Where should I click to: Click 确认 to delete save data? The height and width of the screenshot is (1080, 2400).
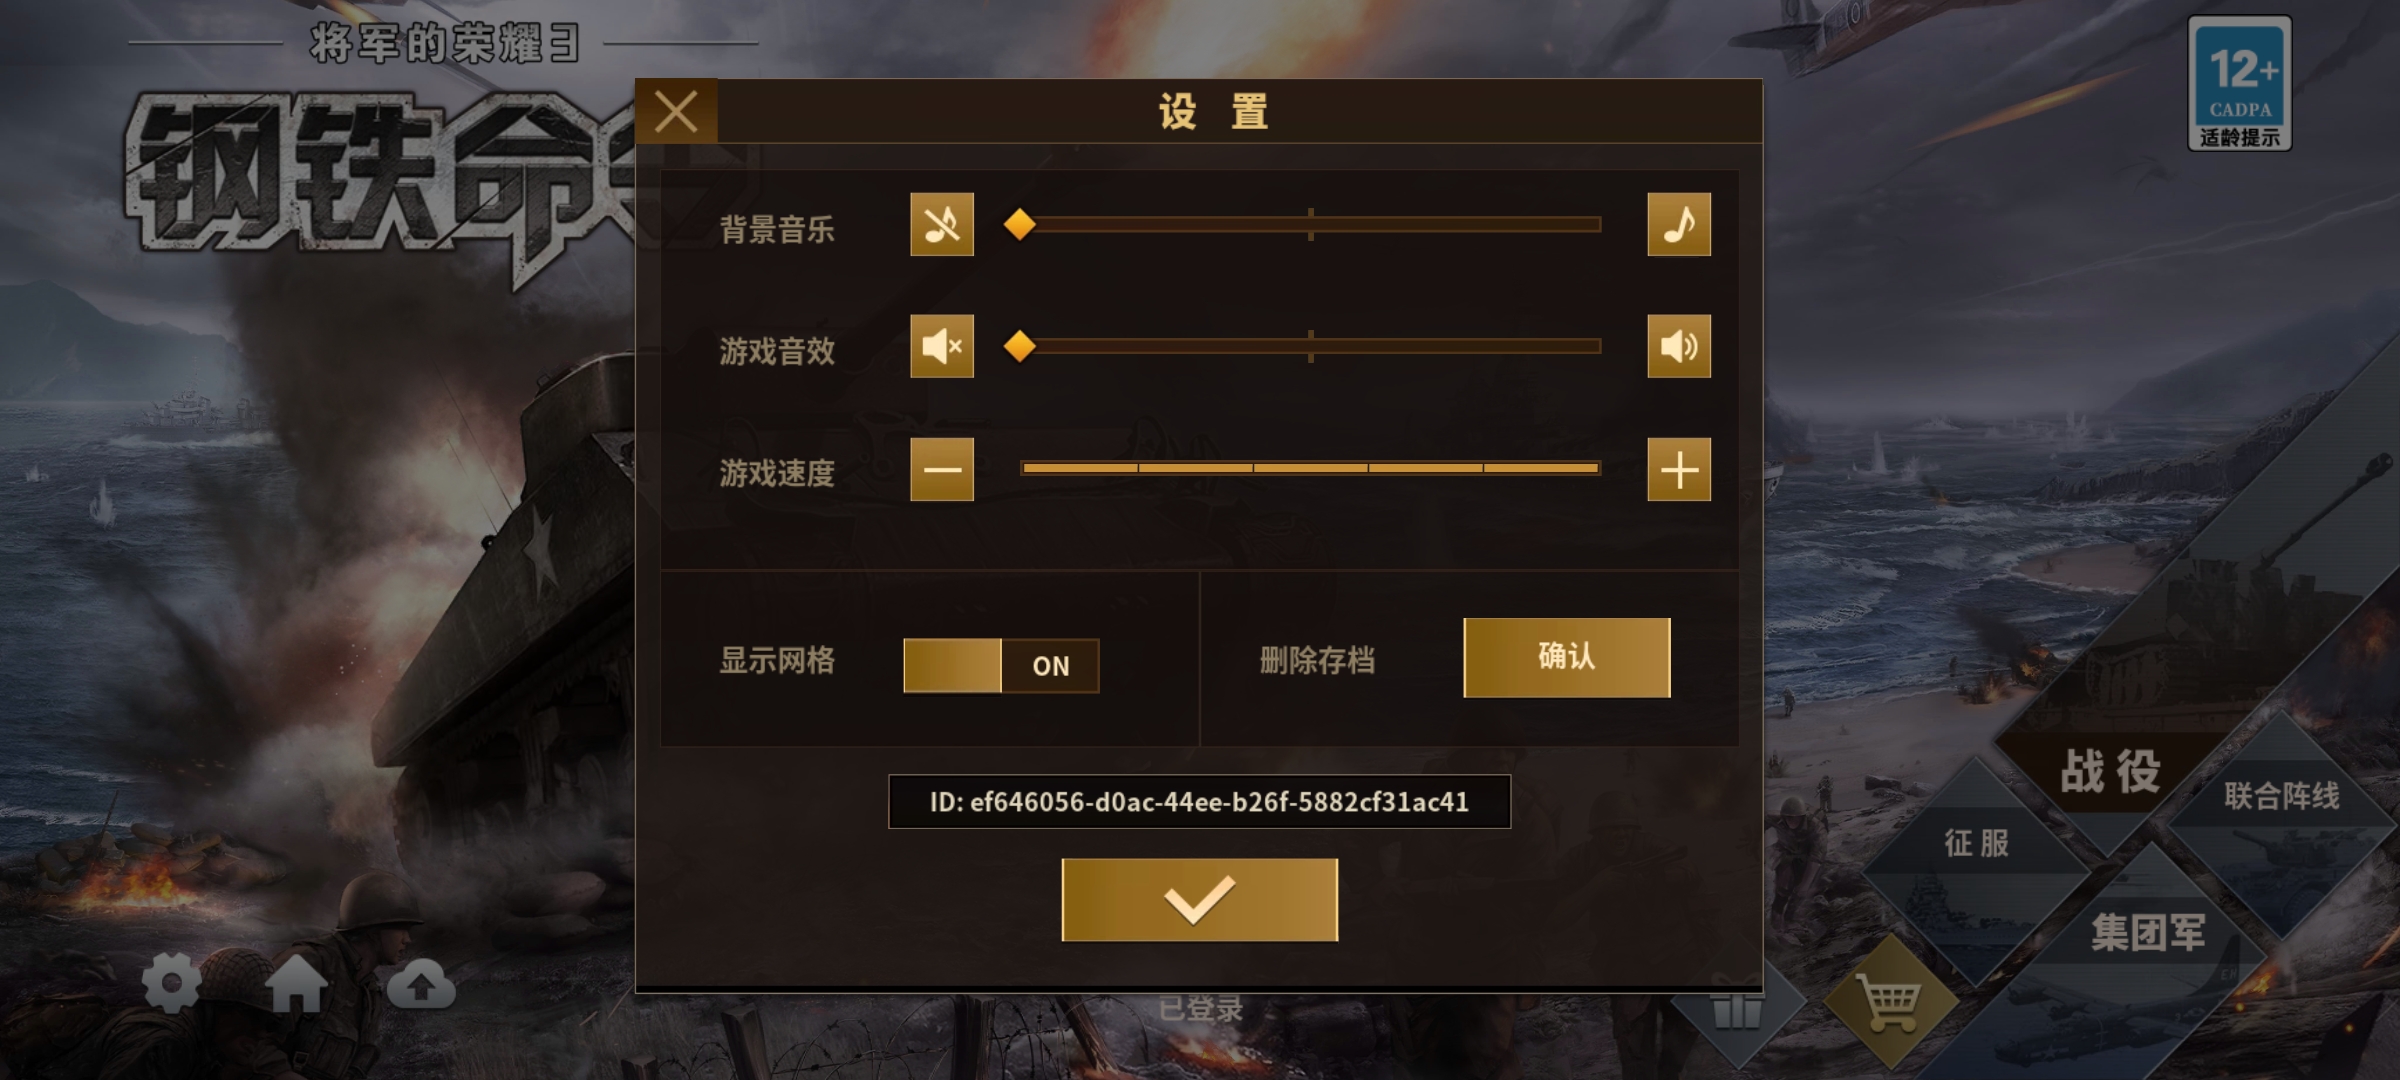(1566, 657)
